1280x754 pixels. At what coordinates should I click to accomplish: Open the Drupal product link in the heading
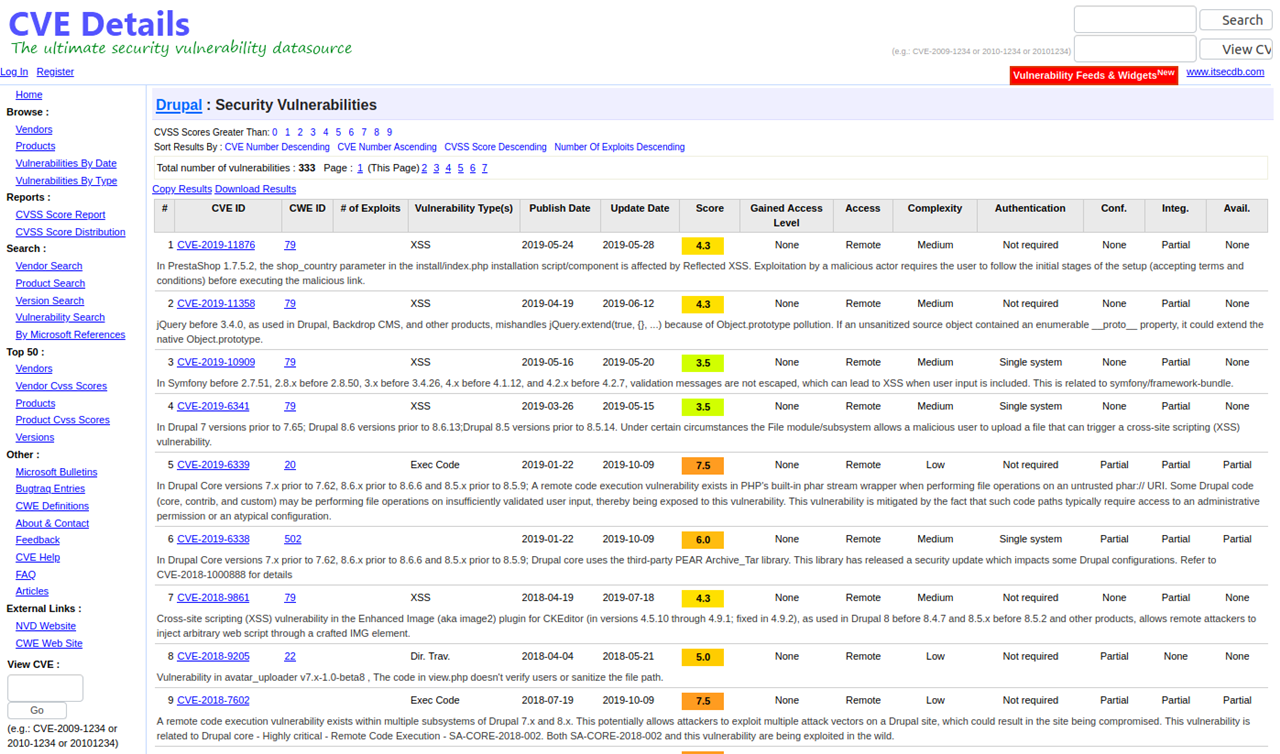click(x=179, y=105)
